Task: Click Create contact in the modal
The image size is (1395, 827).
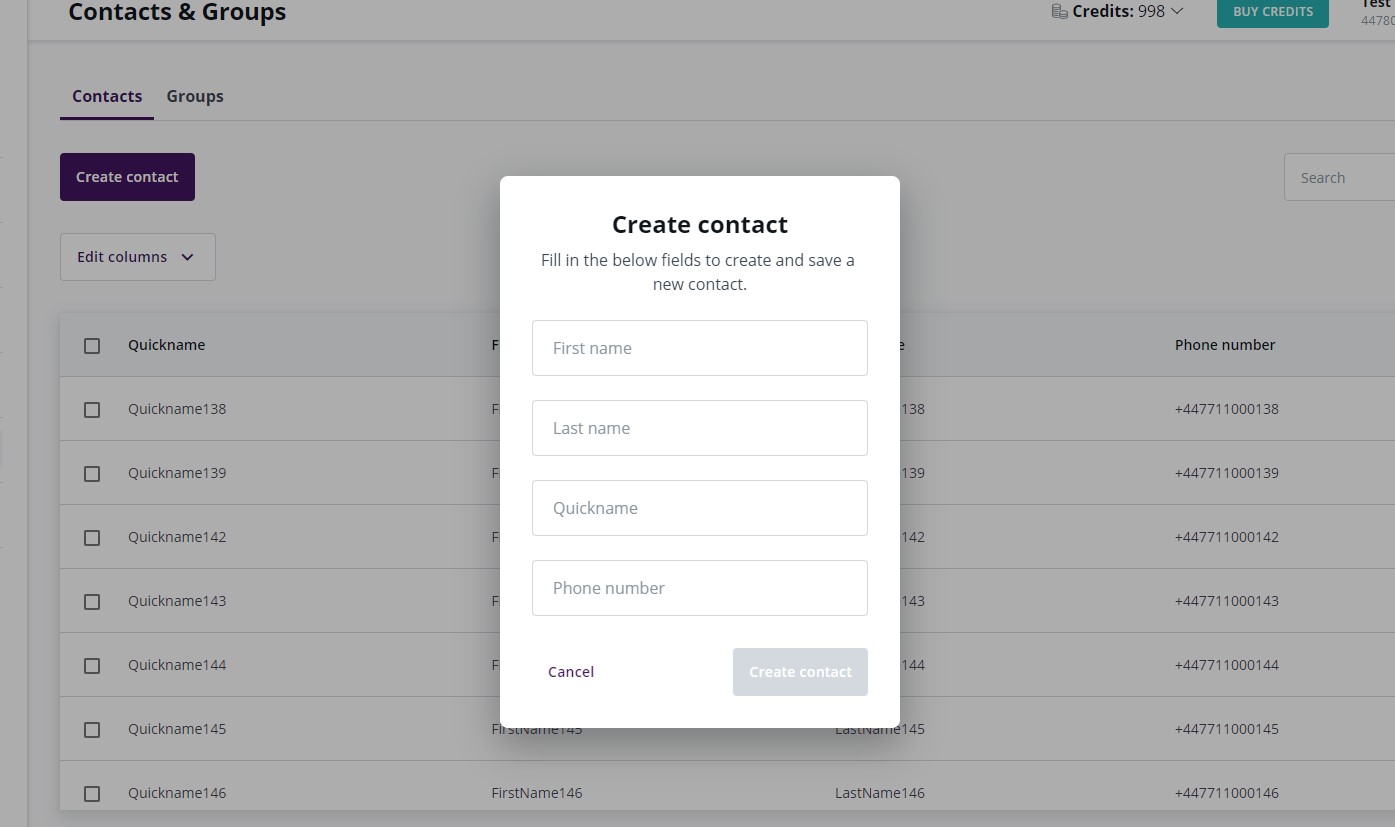Action: pos(800,671)
